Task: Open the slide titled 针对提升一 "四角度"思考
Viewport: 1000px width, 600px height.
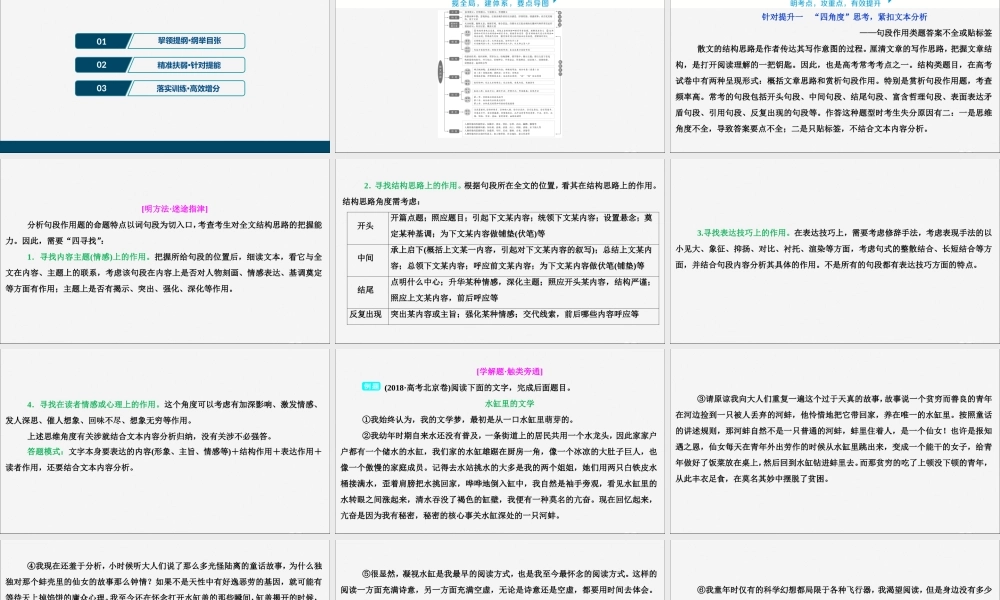Action: tap(835, 76)
